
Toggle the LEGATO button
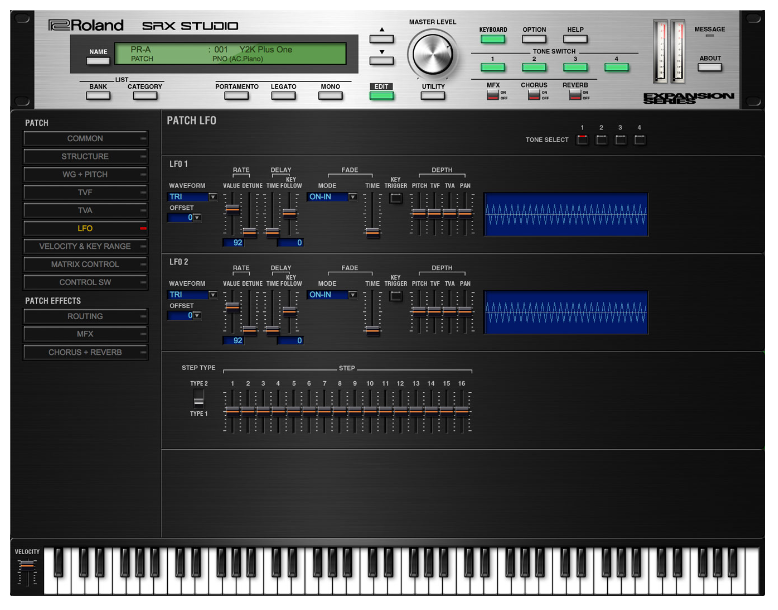point(283,95)
